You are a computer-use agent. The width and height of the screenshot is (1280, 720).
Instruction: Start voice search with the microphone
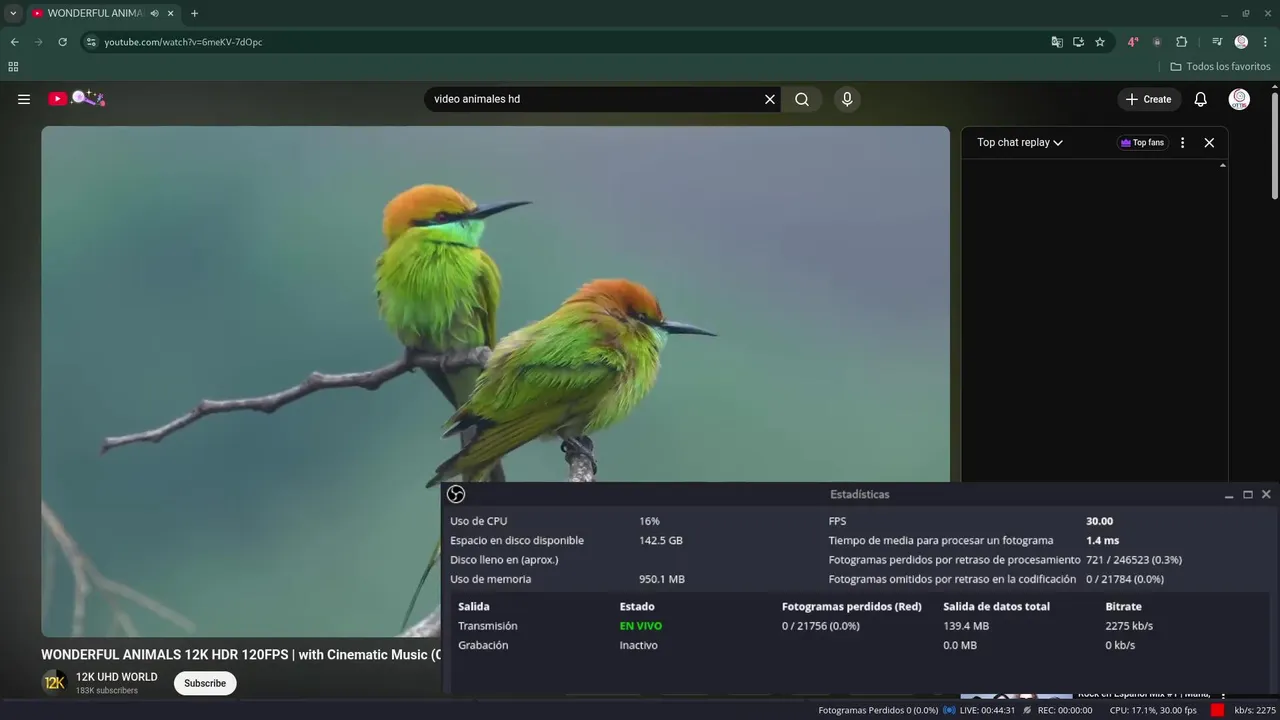click(x=847, y=99)
